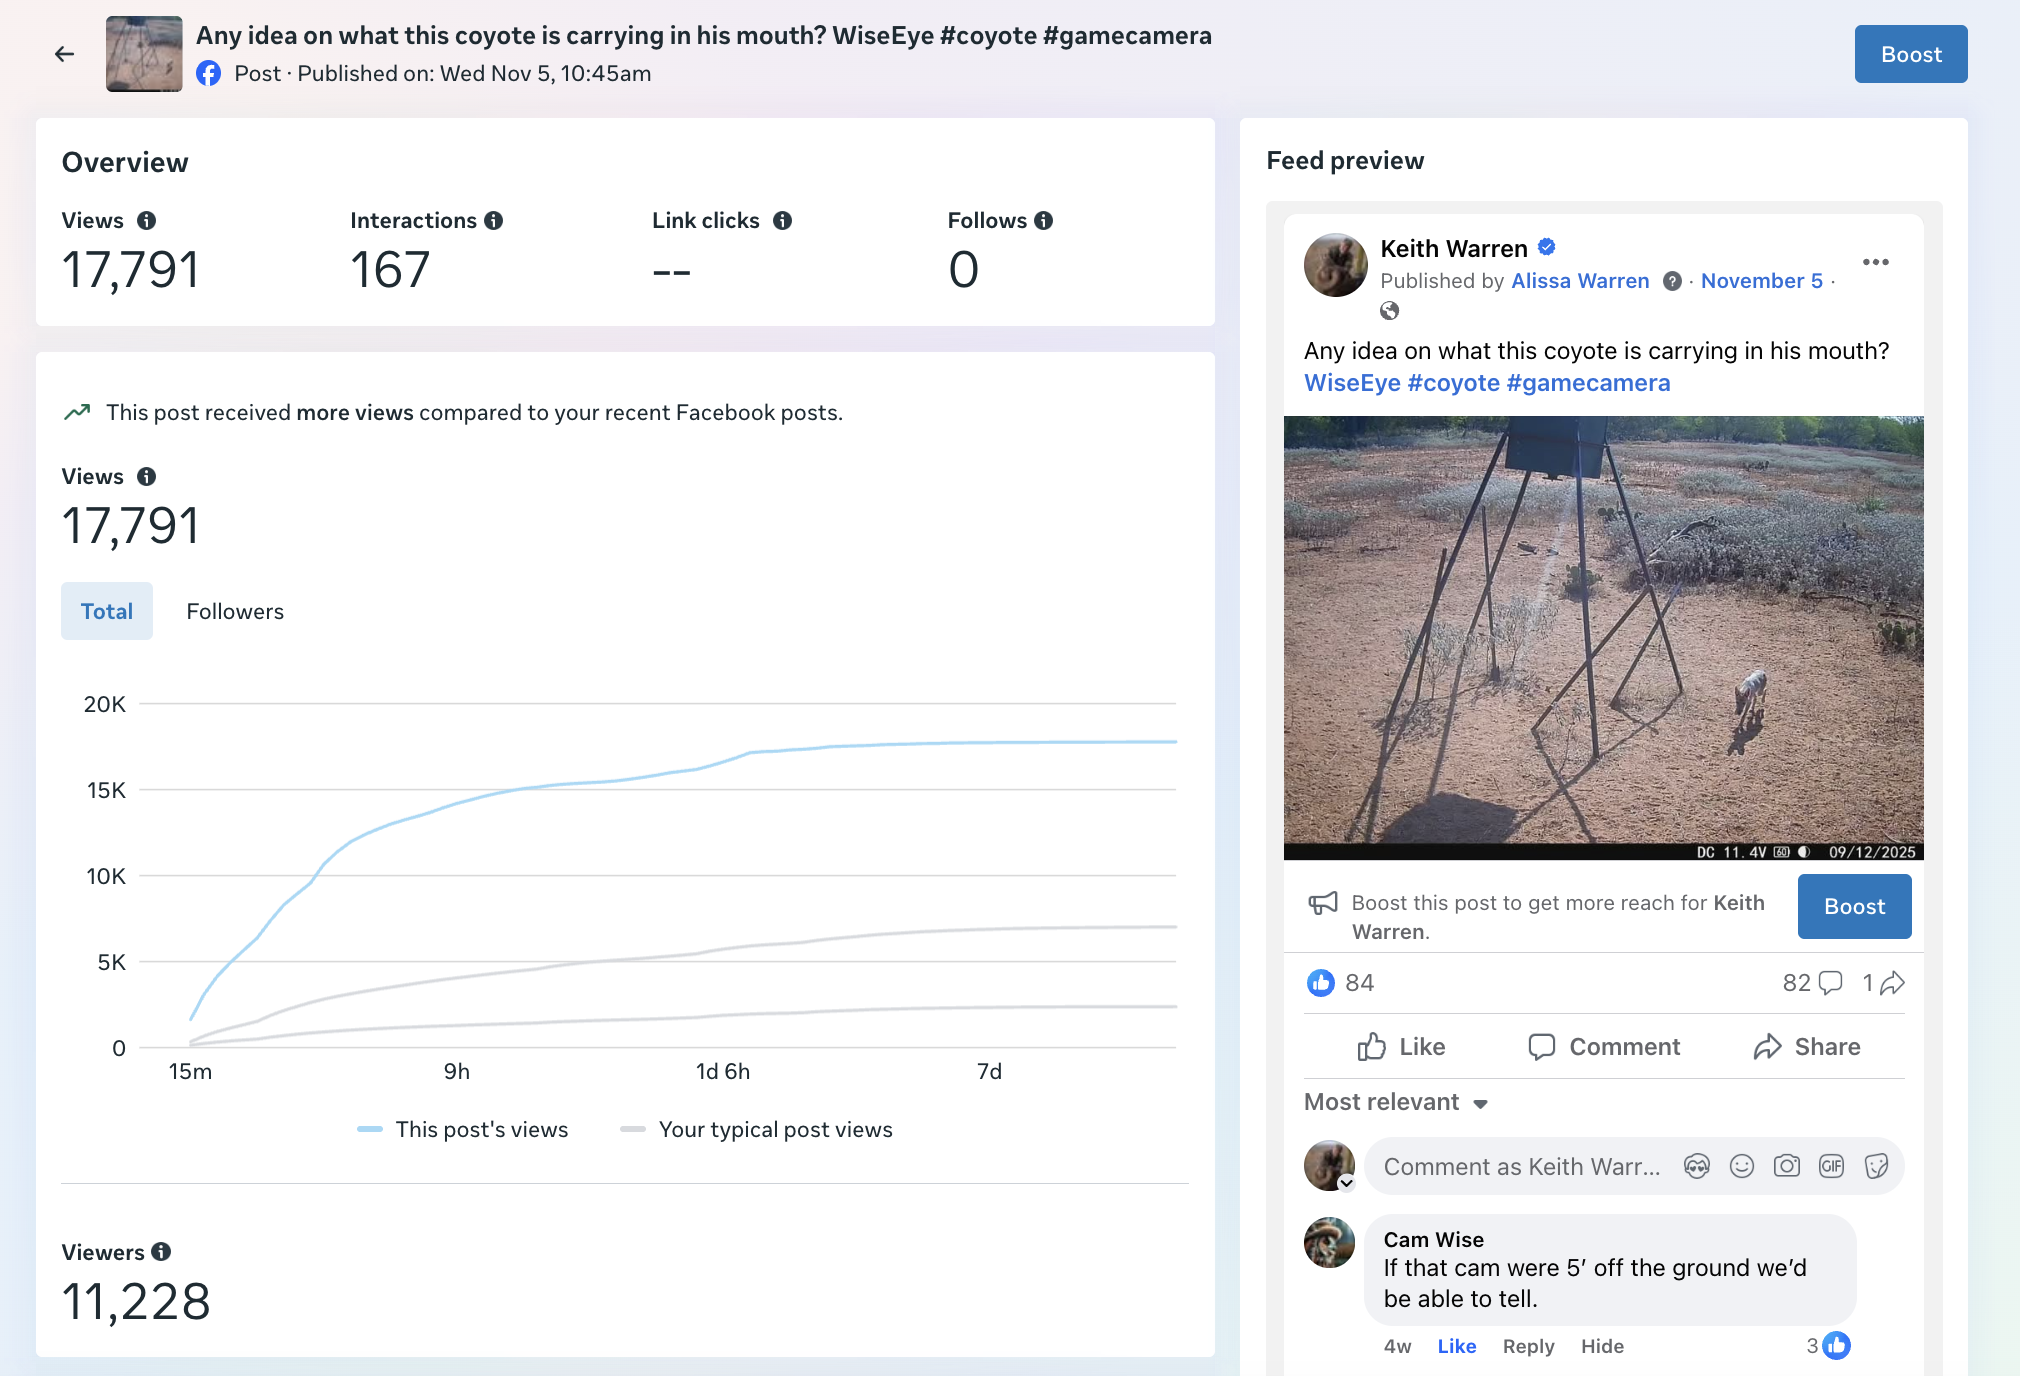Viewport: 2020px width, 1376px height.
Task: Click the Like button on the post
Action: [1401, 1047]
